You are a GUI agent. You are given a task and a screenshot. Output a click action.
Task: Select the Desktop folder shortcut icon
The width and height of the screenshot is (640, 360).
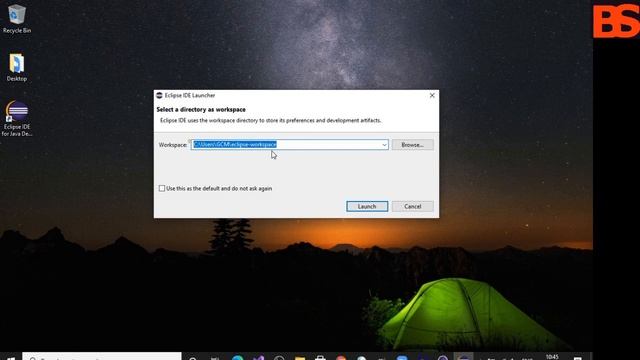click(x=16, y=67)
